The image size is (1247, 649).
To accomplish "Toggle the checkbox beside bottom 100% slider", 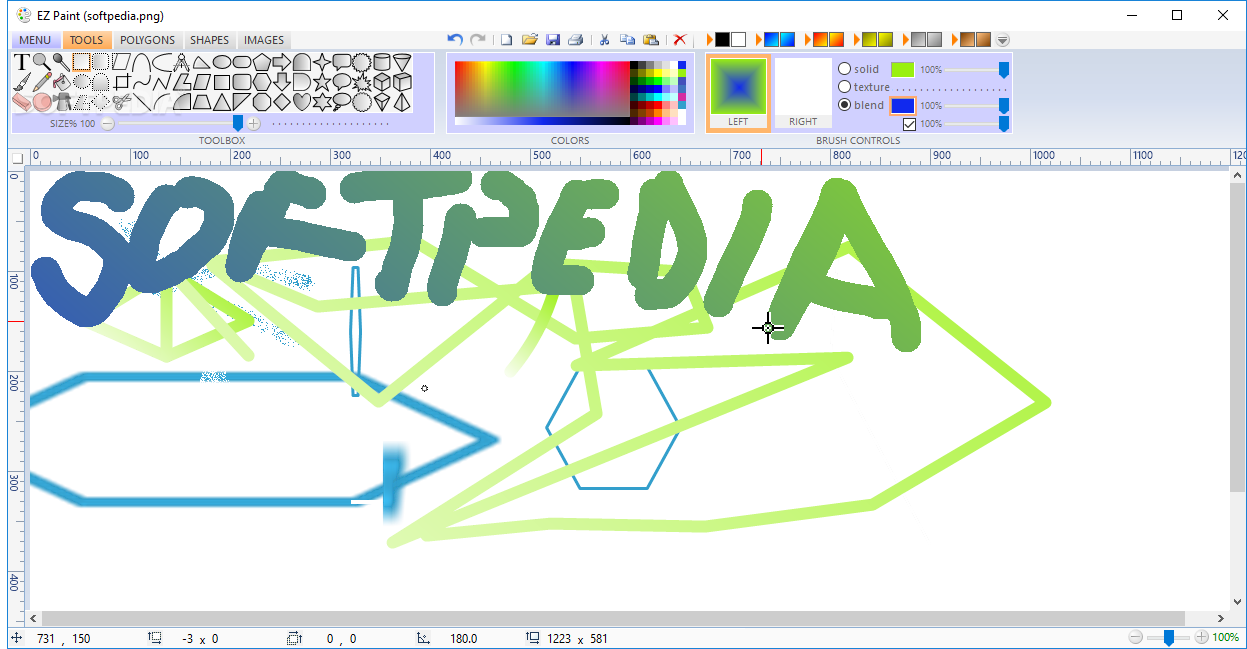I will pos(909,124).
